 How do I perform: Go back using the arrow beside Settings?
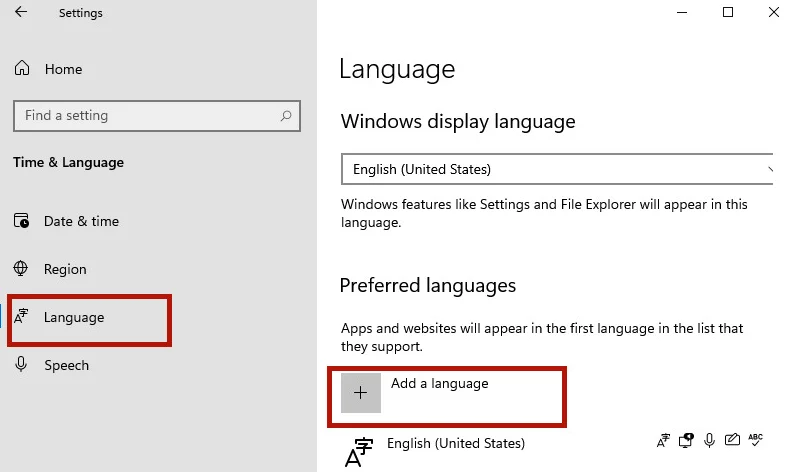pyautogui.click(x=21, y=12)
